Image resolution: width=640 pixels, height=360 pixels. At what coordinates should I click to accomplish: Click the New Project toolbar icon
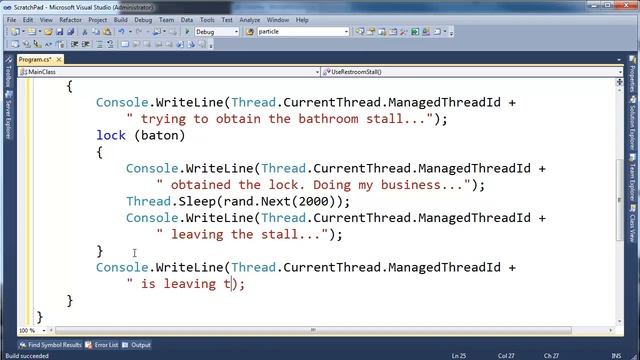coord(16,32)
